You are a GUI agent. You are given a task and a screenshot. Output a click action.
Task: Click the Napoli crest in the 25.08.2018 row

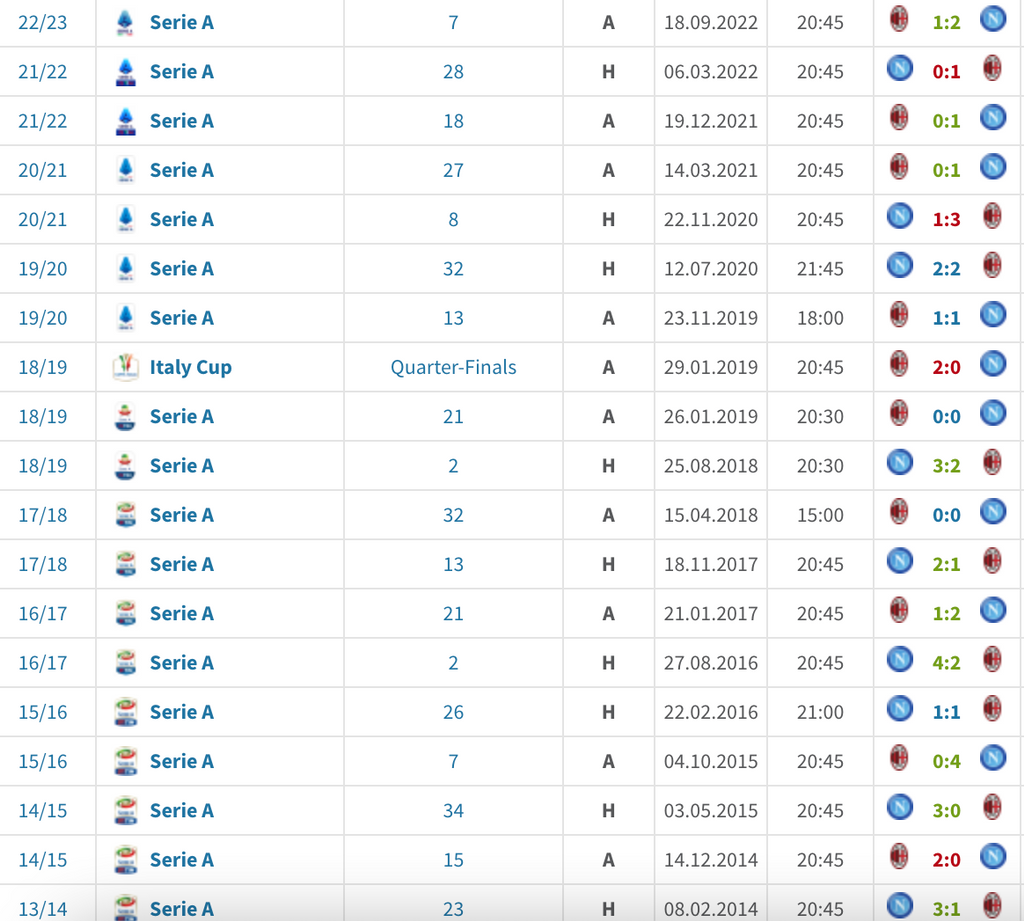point(899,462)
